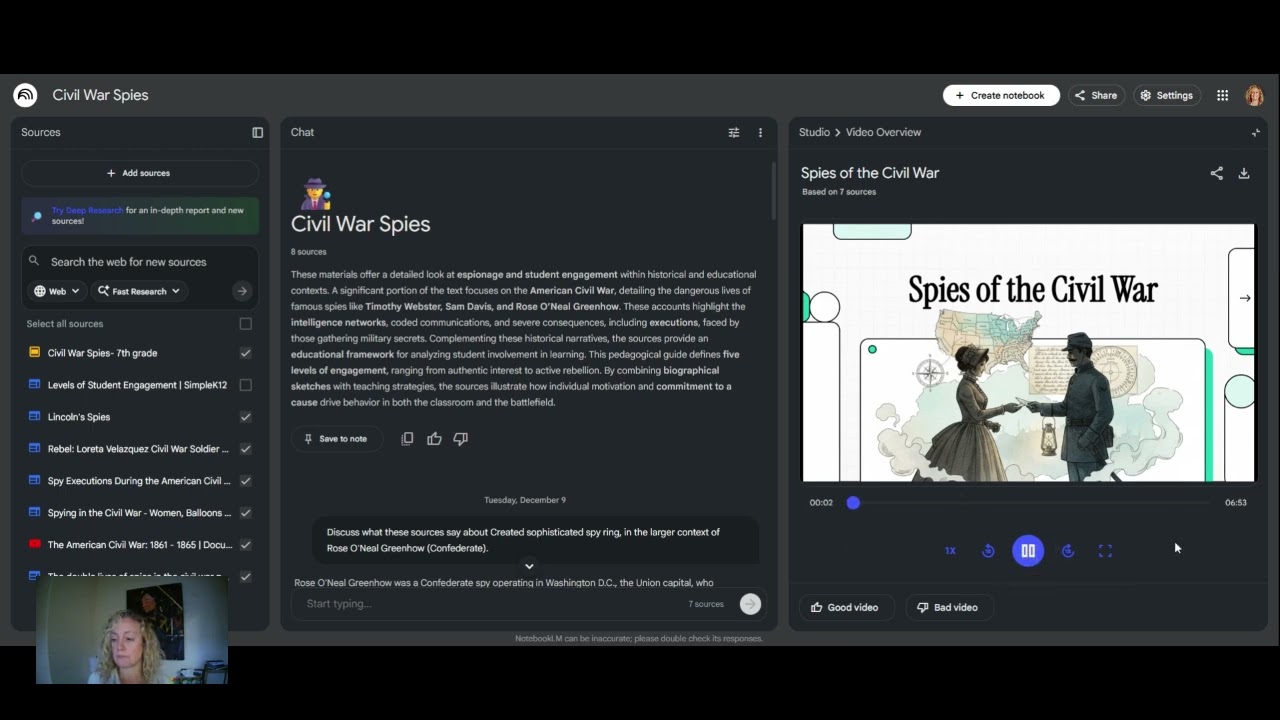Pause the video playback
The height and width of the screenshot is (720, 1280).
click(x=1028, y=551)
